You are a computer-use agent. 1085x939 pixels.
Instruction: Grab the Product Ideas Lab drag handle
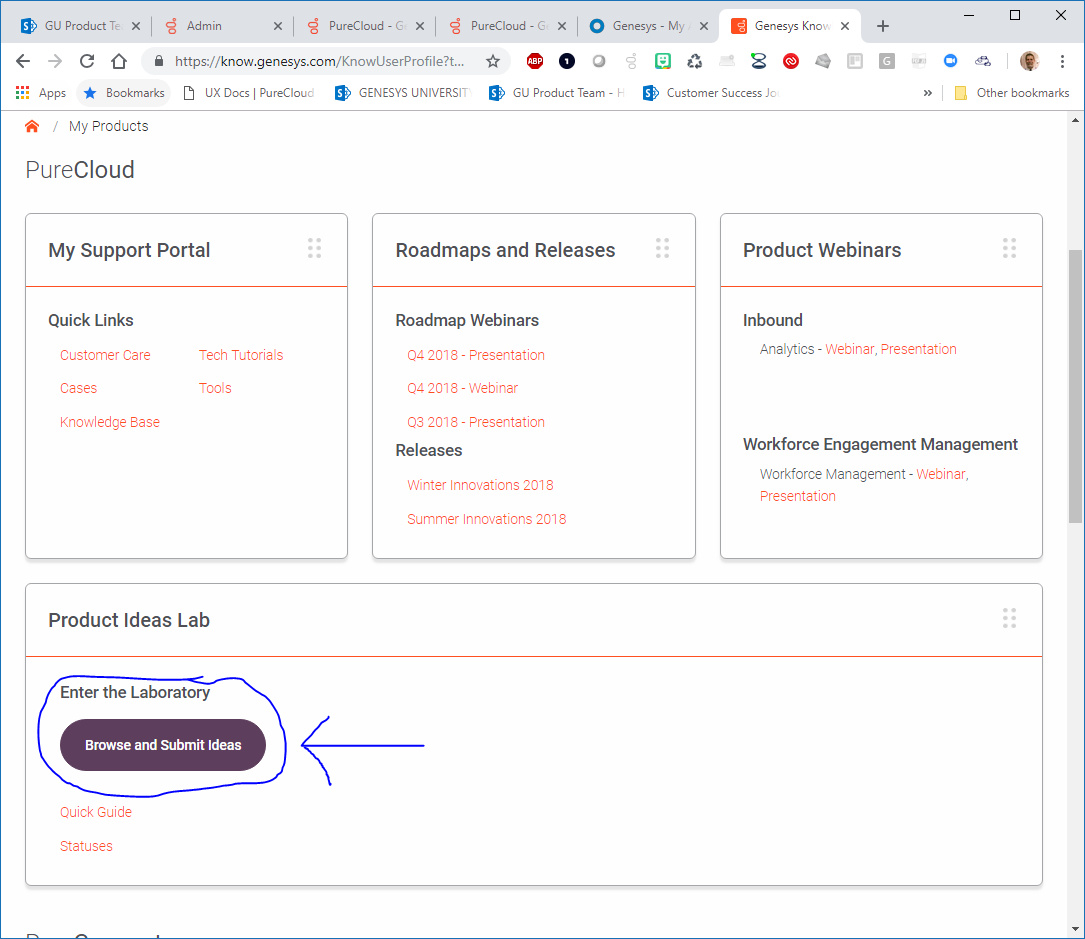coord(1010,618)
